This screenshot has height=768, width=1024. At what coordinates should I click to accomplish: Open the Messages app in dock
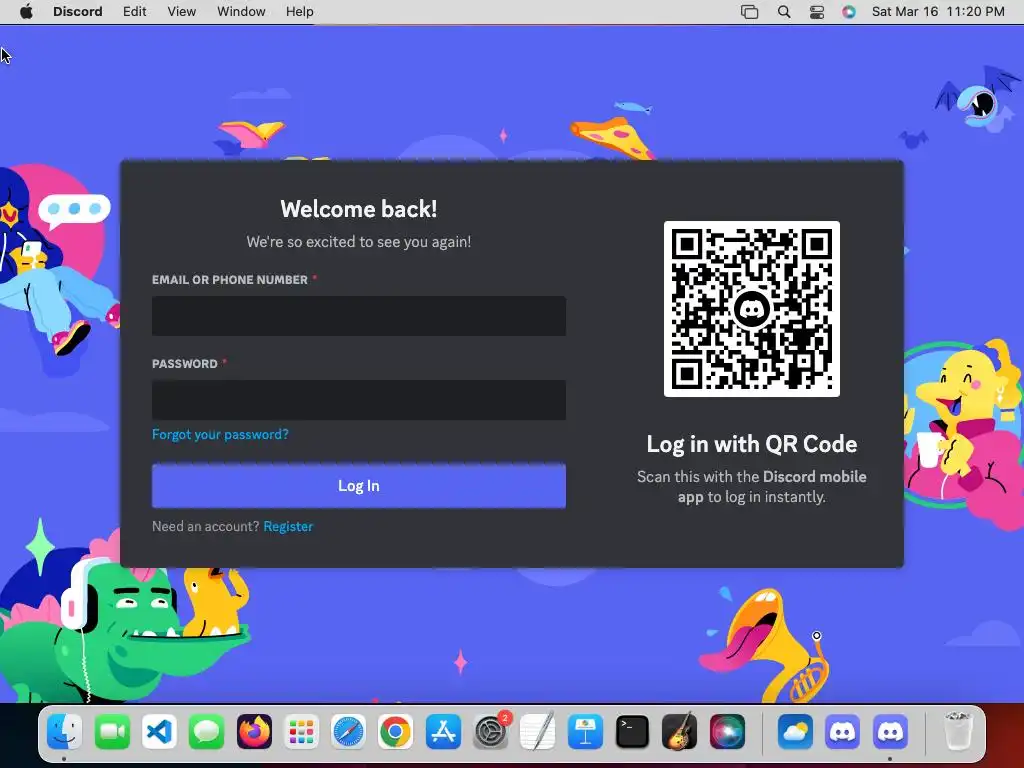[206, 731]
